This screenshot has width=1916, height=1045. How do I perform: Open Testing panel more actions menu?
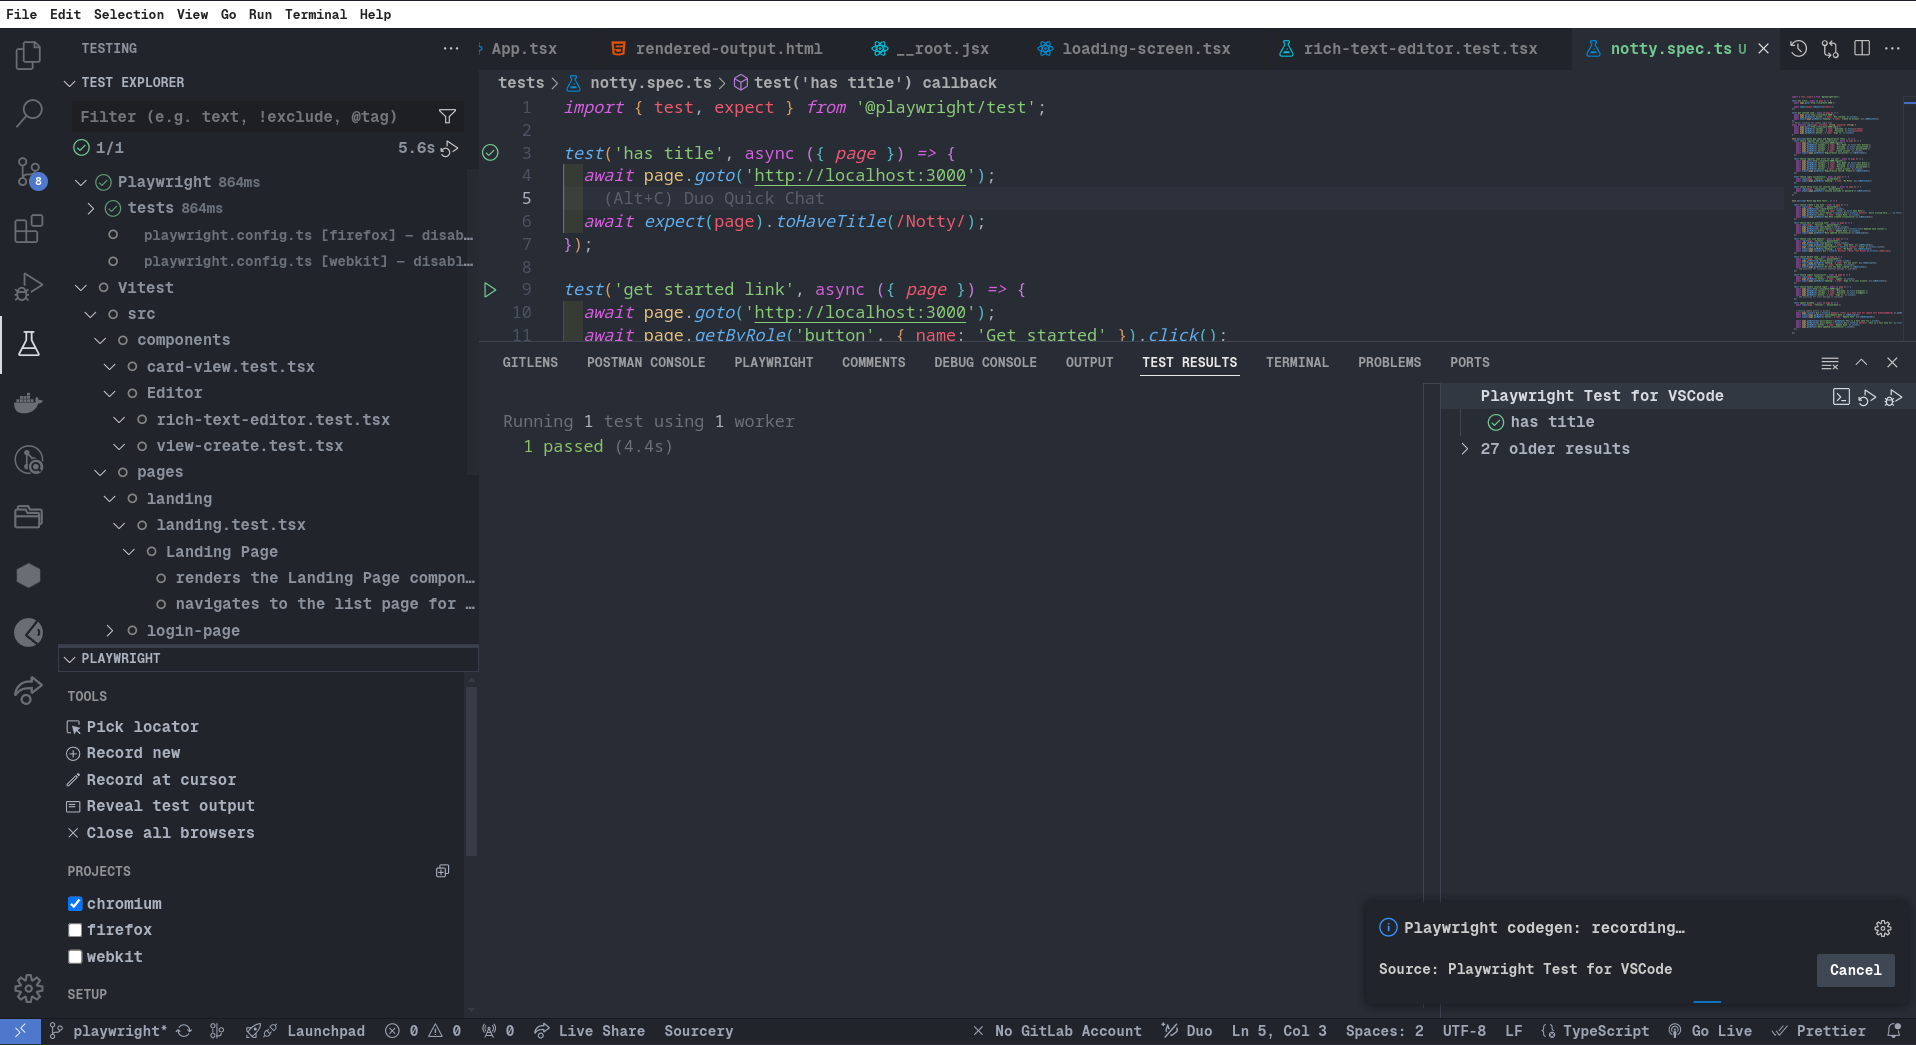(x=451, y=49)
